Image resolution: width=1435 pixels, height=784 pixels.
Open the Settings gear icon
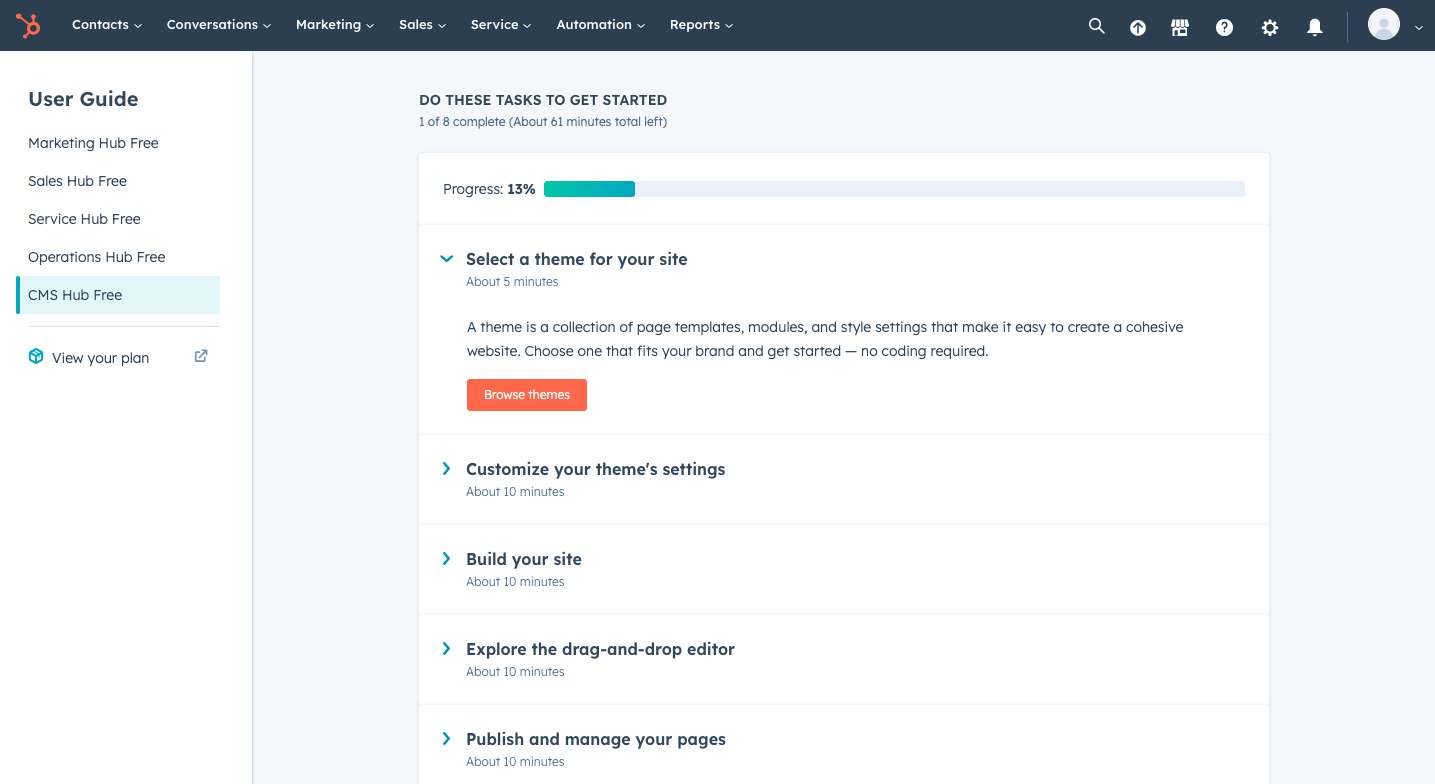(1270, 27)
